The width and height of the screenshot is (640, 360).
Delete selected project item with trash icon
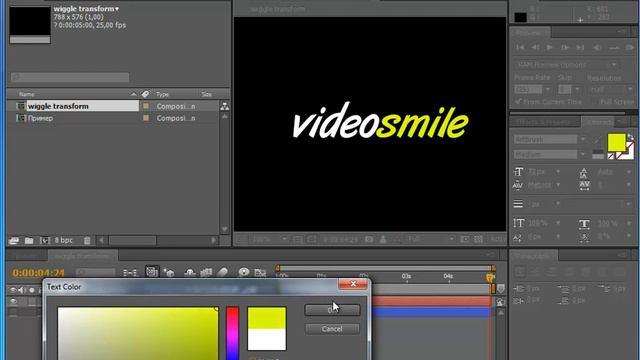pos(87,241)
